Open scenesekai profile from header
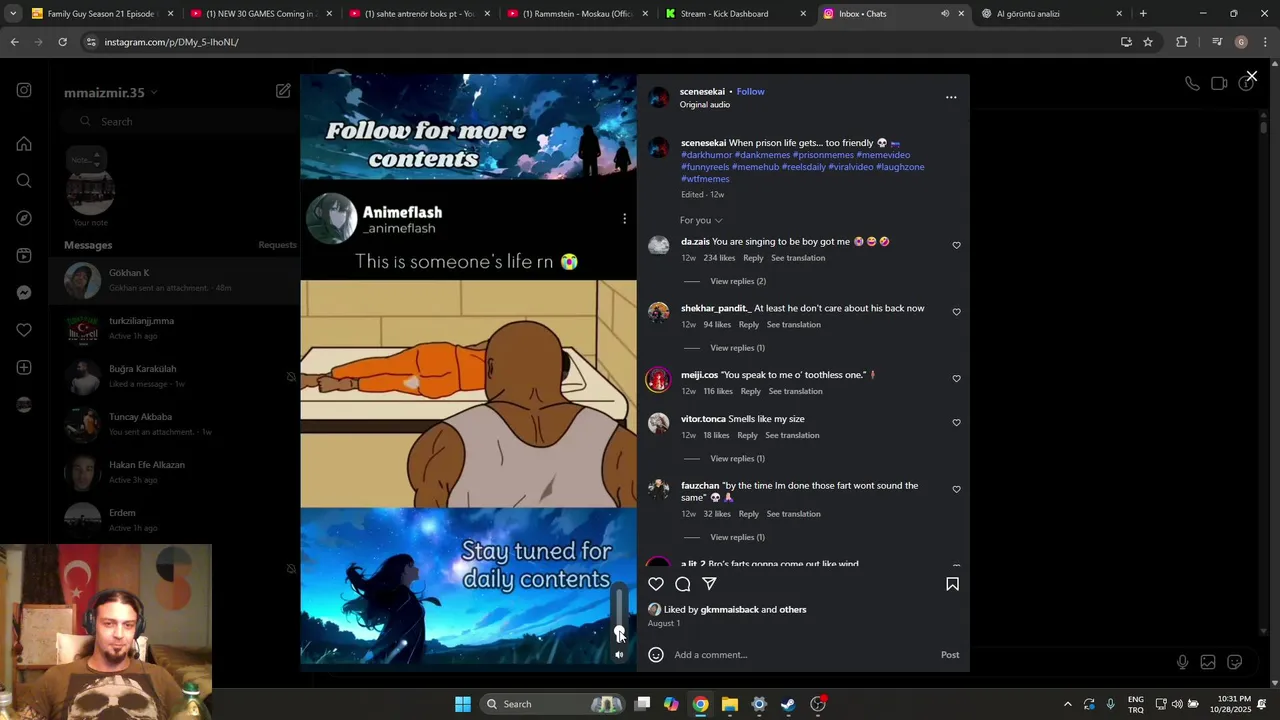The width and height of the screenshot is (1280, 720). (702, 92)
